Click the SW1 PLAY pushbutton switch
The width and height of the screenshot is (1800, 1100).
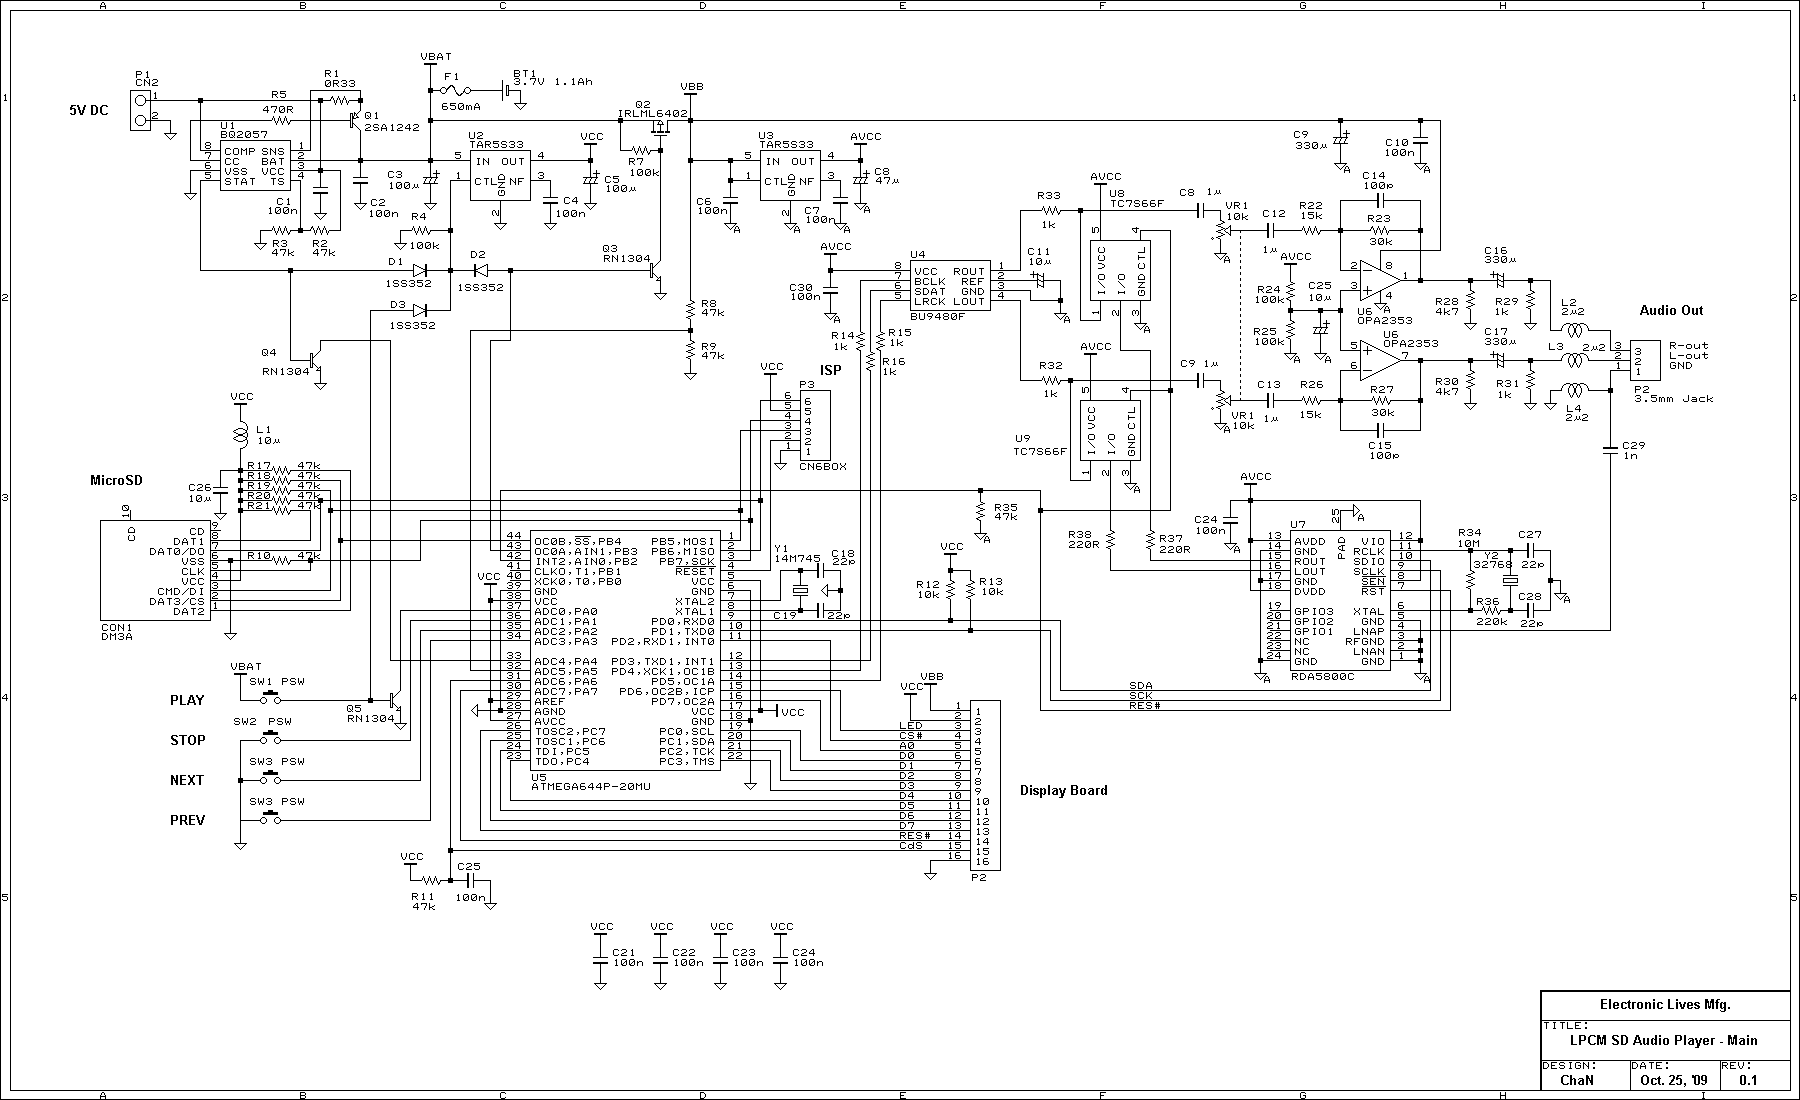271,697
